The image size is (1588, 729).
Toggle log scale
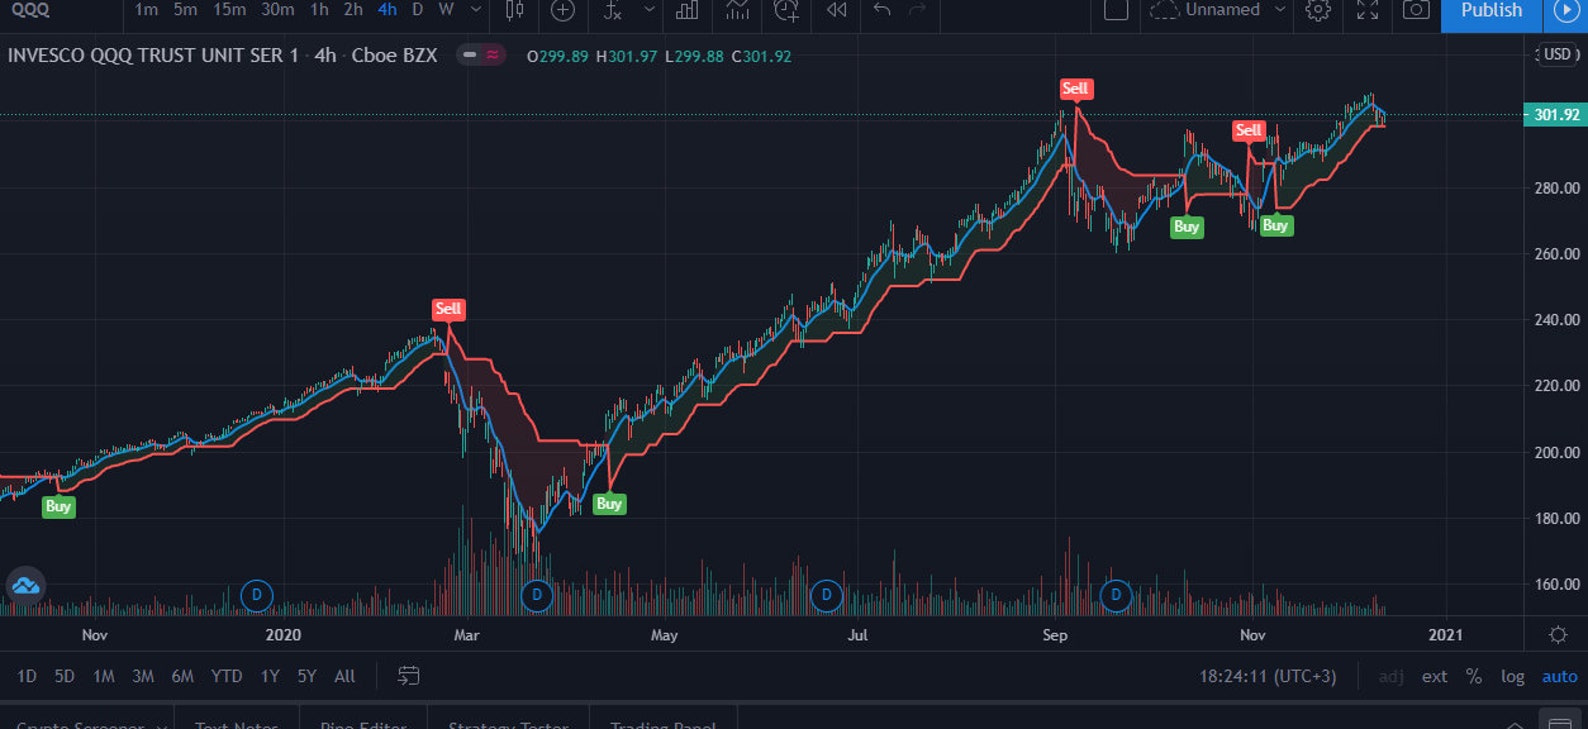[1512, 677]
